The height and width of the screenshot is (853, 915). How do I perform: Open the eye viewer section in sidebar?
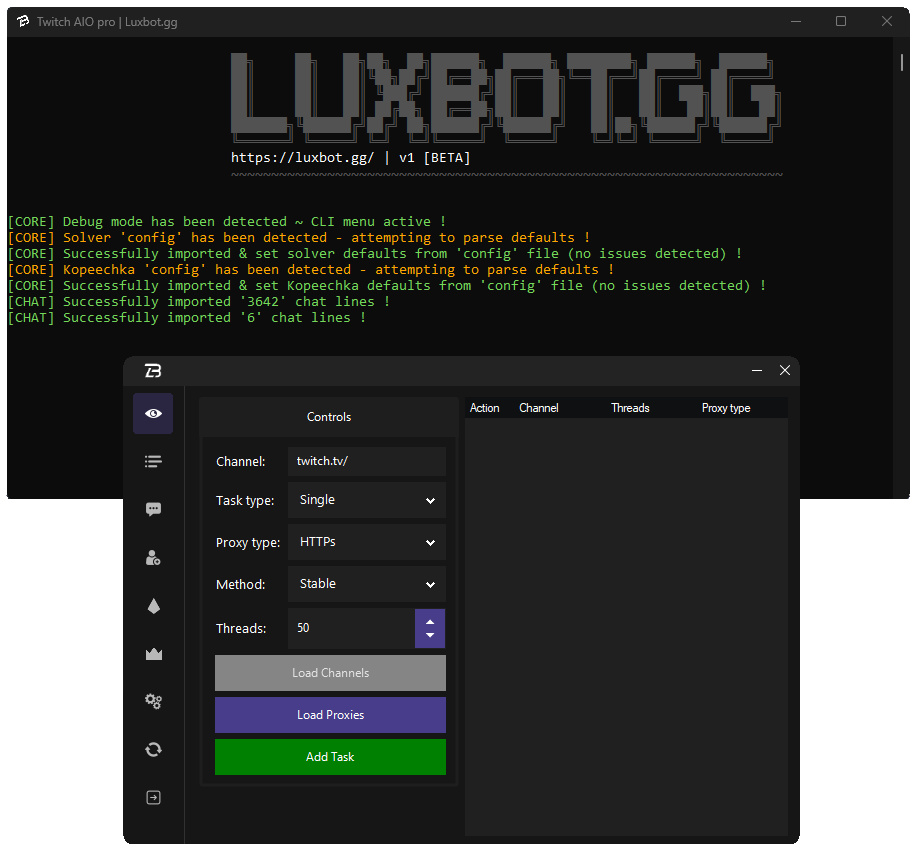(x=153, y=414)
